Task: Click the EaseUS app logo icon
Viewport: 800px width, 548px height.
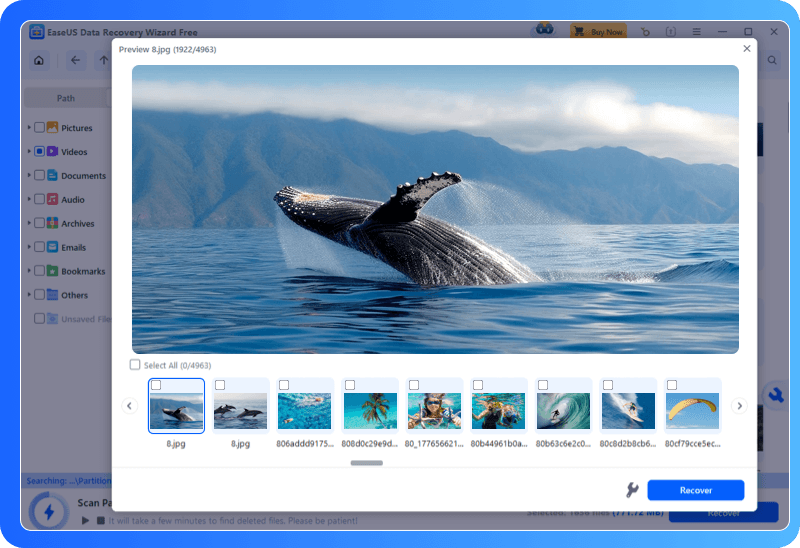Action: 36,32
